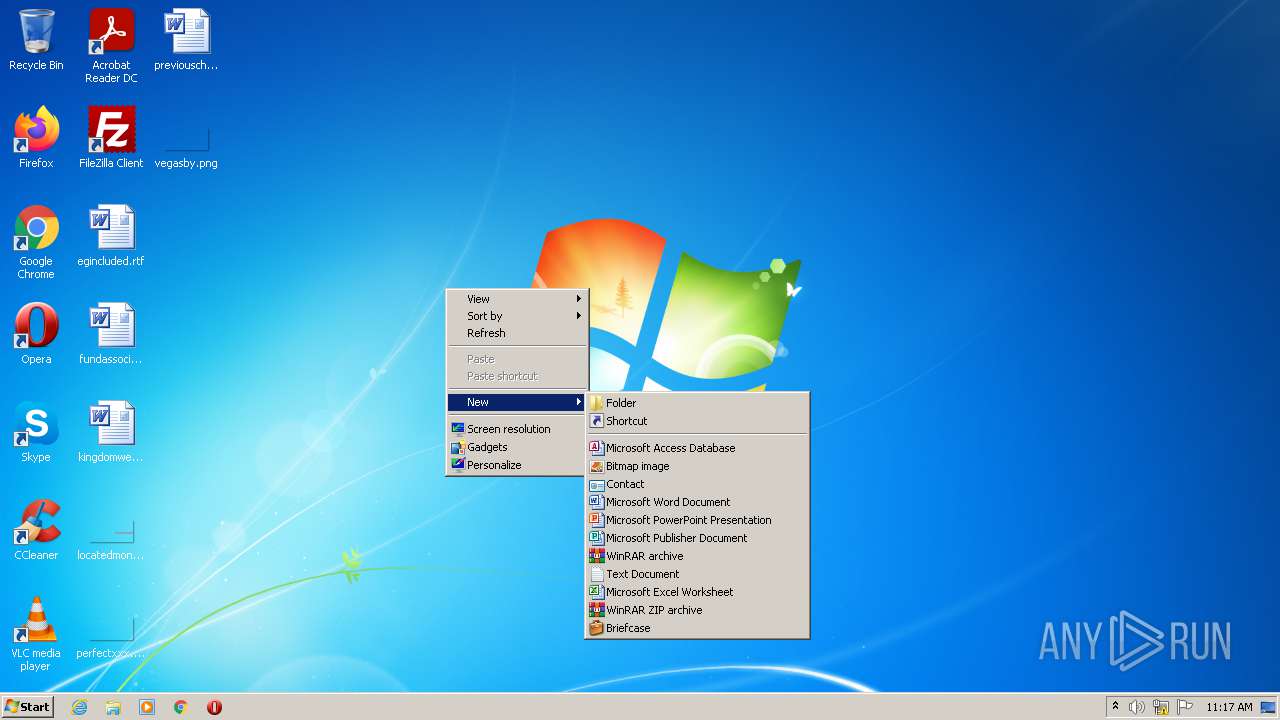Select the perfectxxx file icon
The height and width of the screenshot is (720, 1280).
coord(111,639)
